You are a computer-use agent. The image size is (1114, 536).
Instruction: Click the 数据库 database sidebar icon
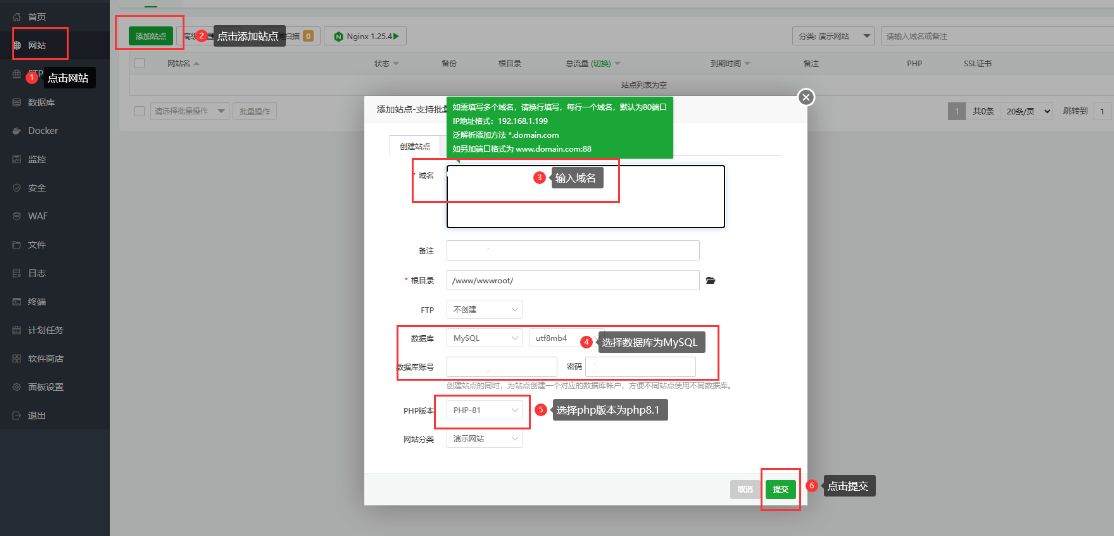pyautogui.click(x=17, y=102)
